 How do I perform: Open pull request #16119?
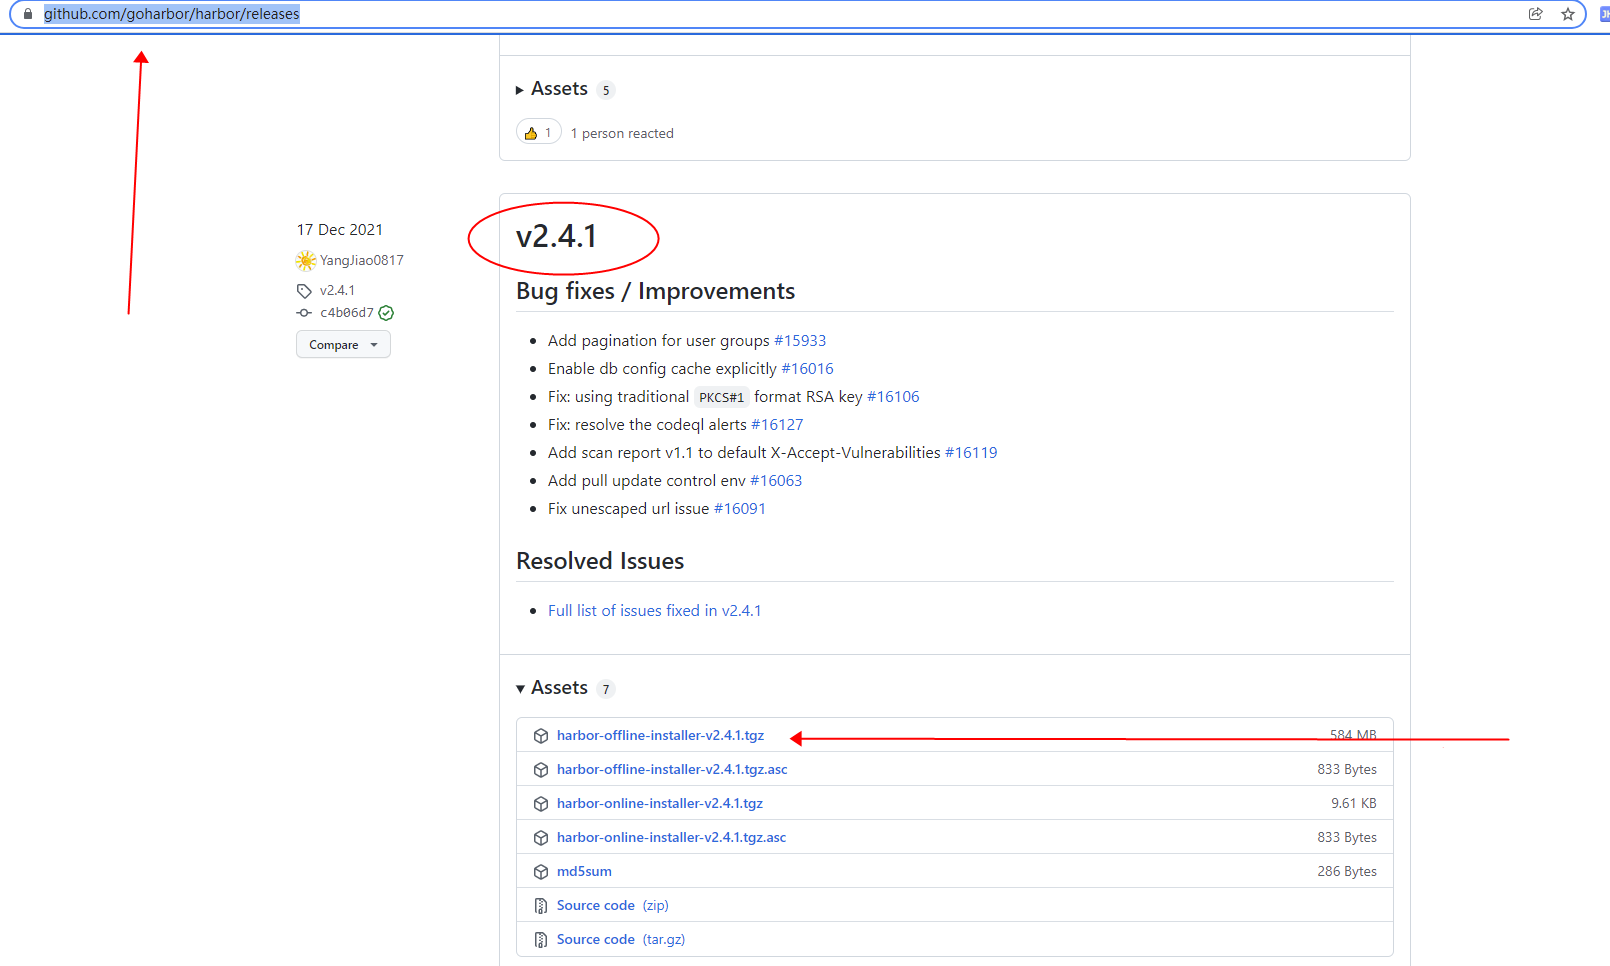tap(971, 453)
